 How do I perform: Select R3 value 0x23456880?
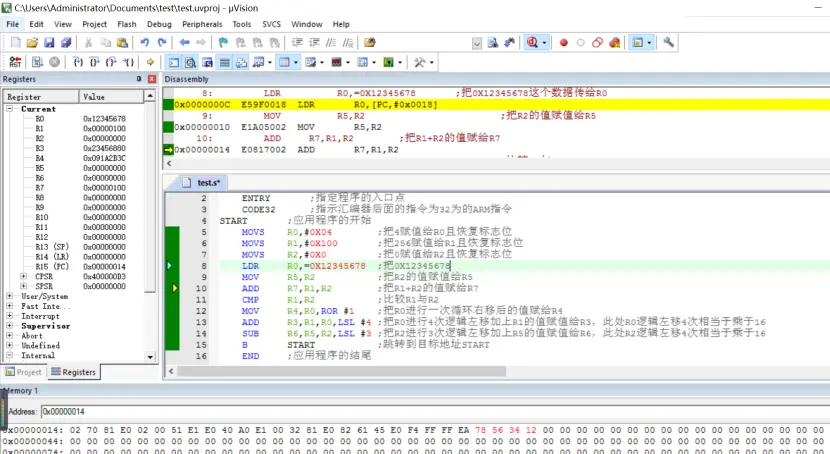104,148
